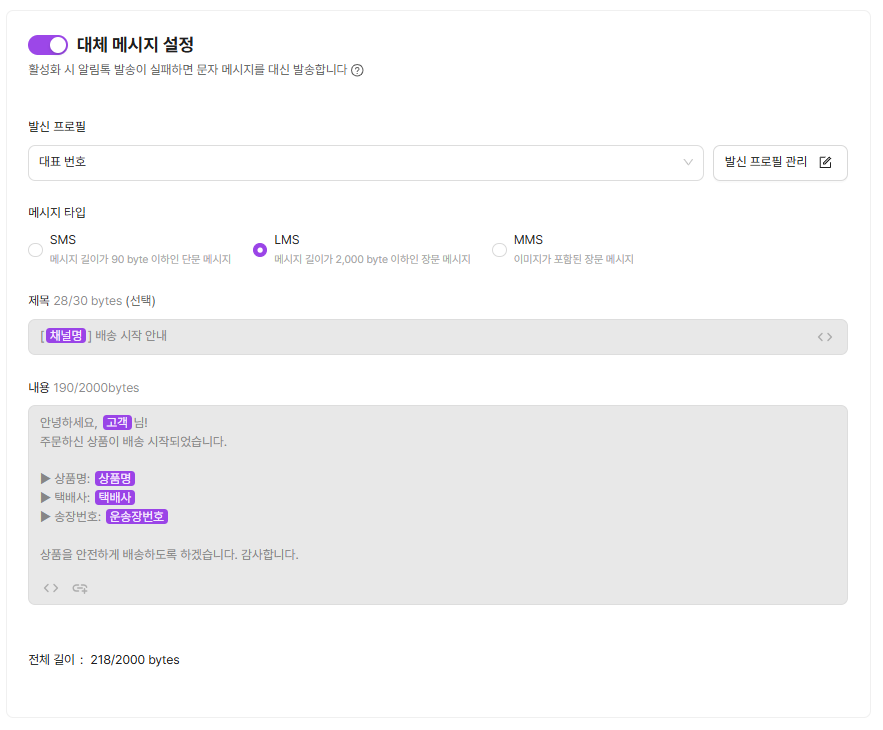Image resolution: width=883 pixels, height=730 pixels.
Task: Choose the MMS message type option
Action: point(500,249)
